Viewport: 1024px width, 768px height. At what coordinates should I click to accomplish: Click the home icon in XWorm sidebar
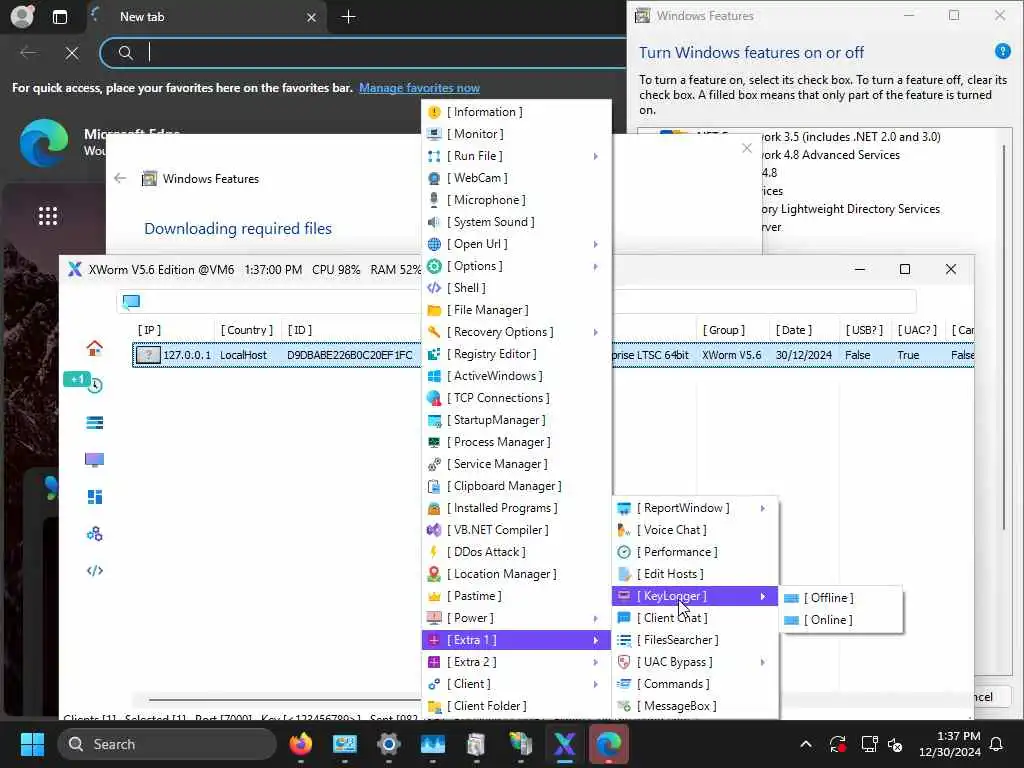pyautogui.click(x=95, y=348)
